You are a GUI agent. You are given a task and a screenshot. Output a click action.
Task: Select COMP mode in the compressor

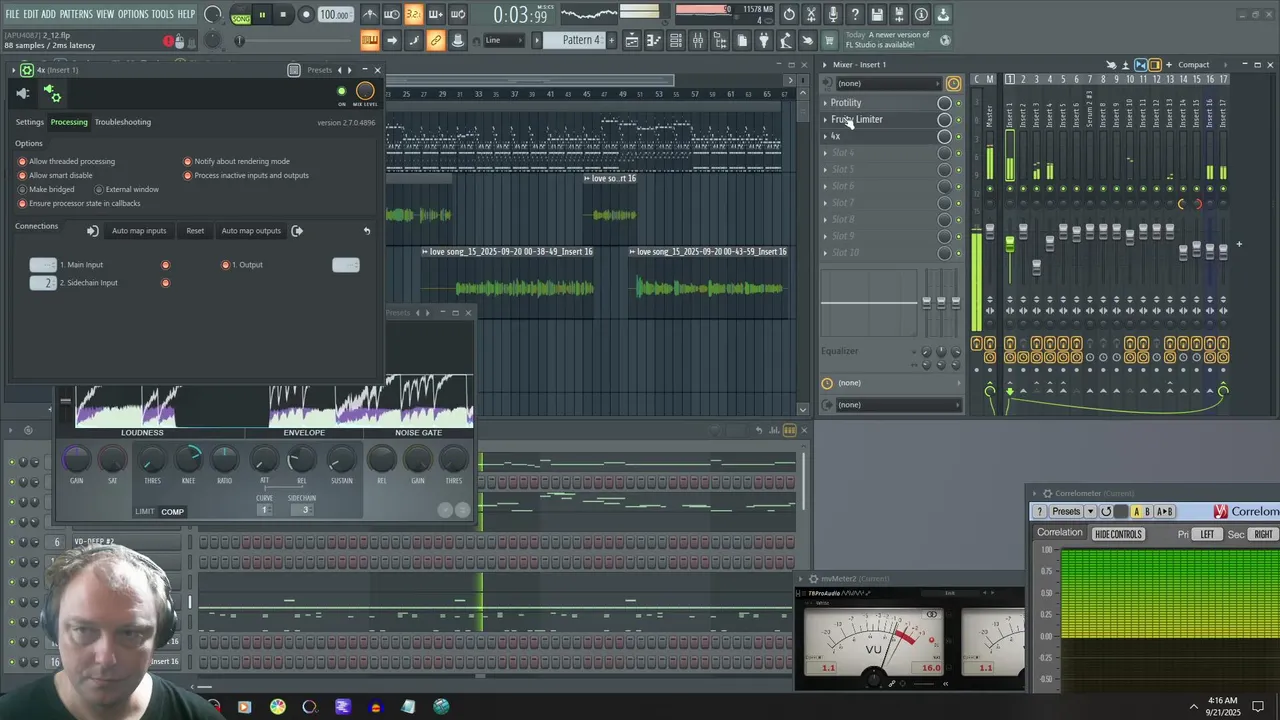pos(173,512)
